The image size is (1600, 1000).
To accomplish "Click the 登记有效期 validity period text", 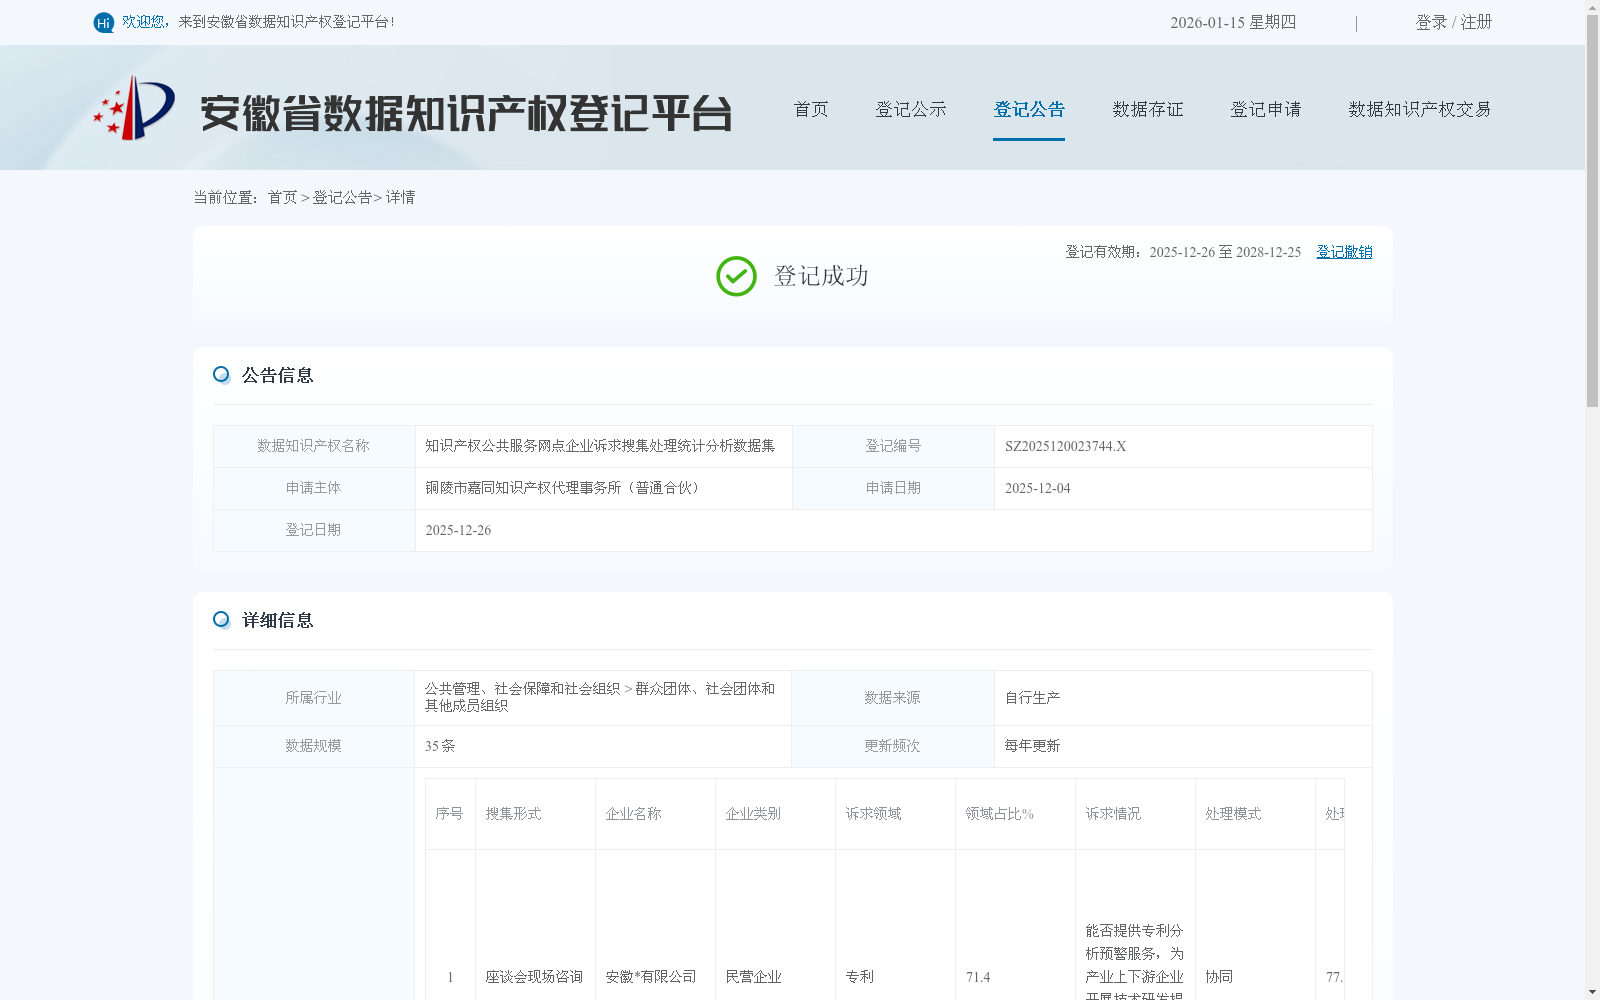I will point(1183,252).
